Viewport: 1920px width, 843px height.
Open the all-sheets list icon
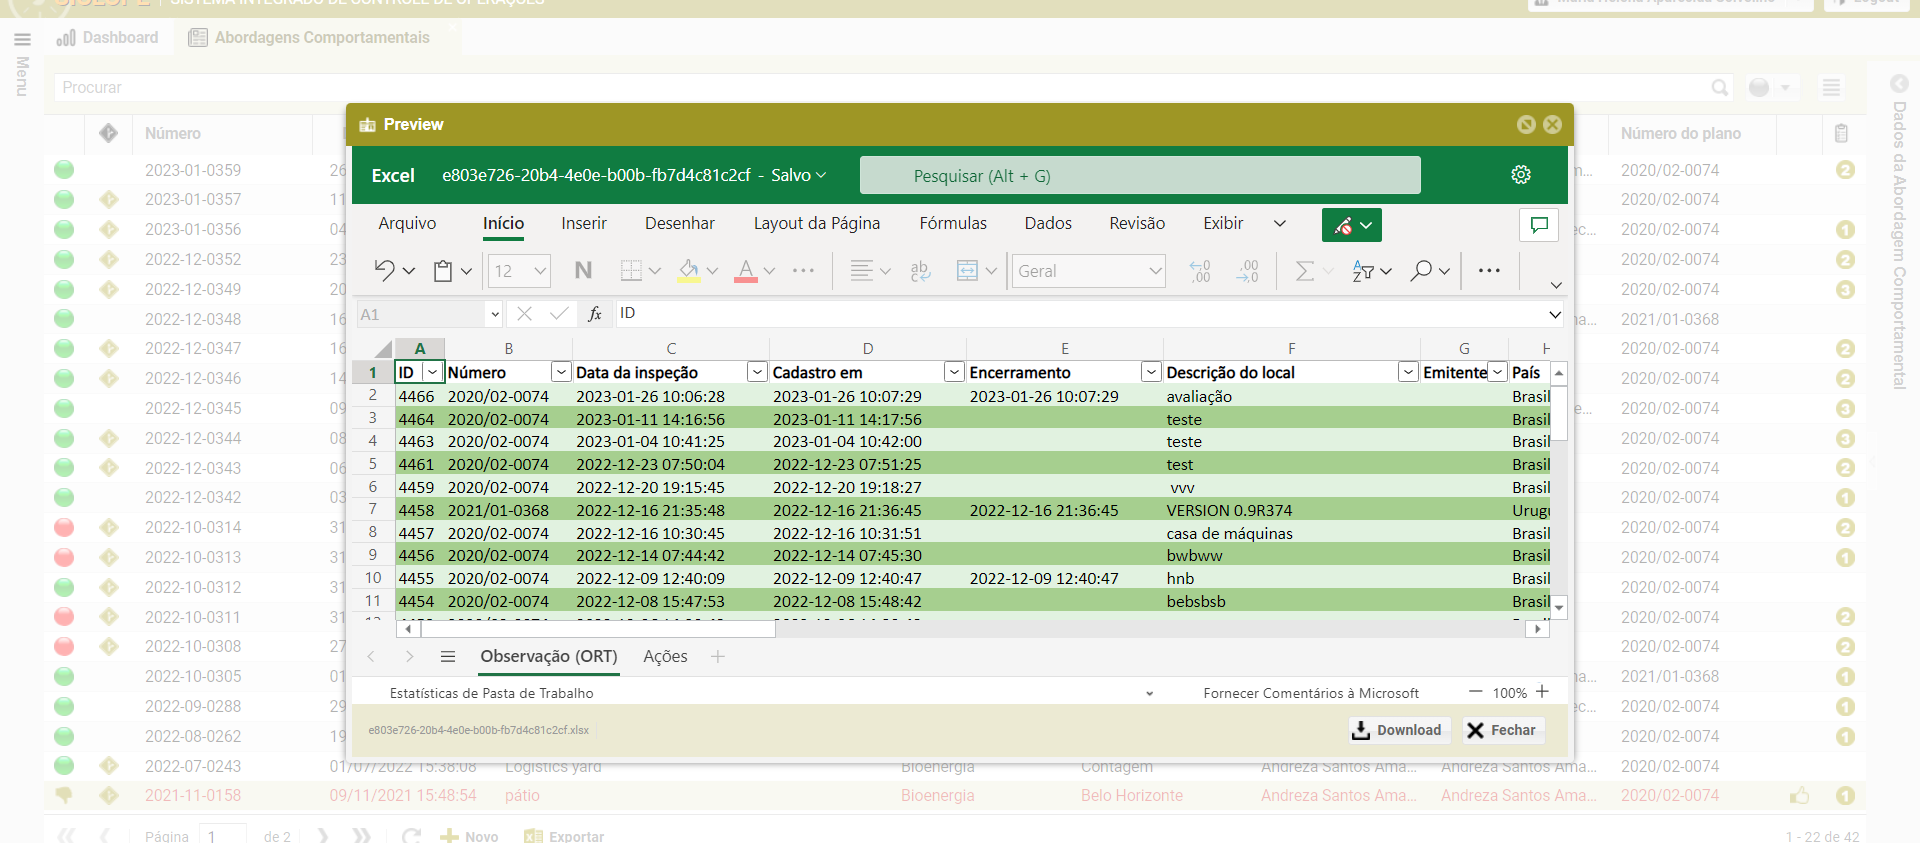448,657
